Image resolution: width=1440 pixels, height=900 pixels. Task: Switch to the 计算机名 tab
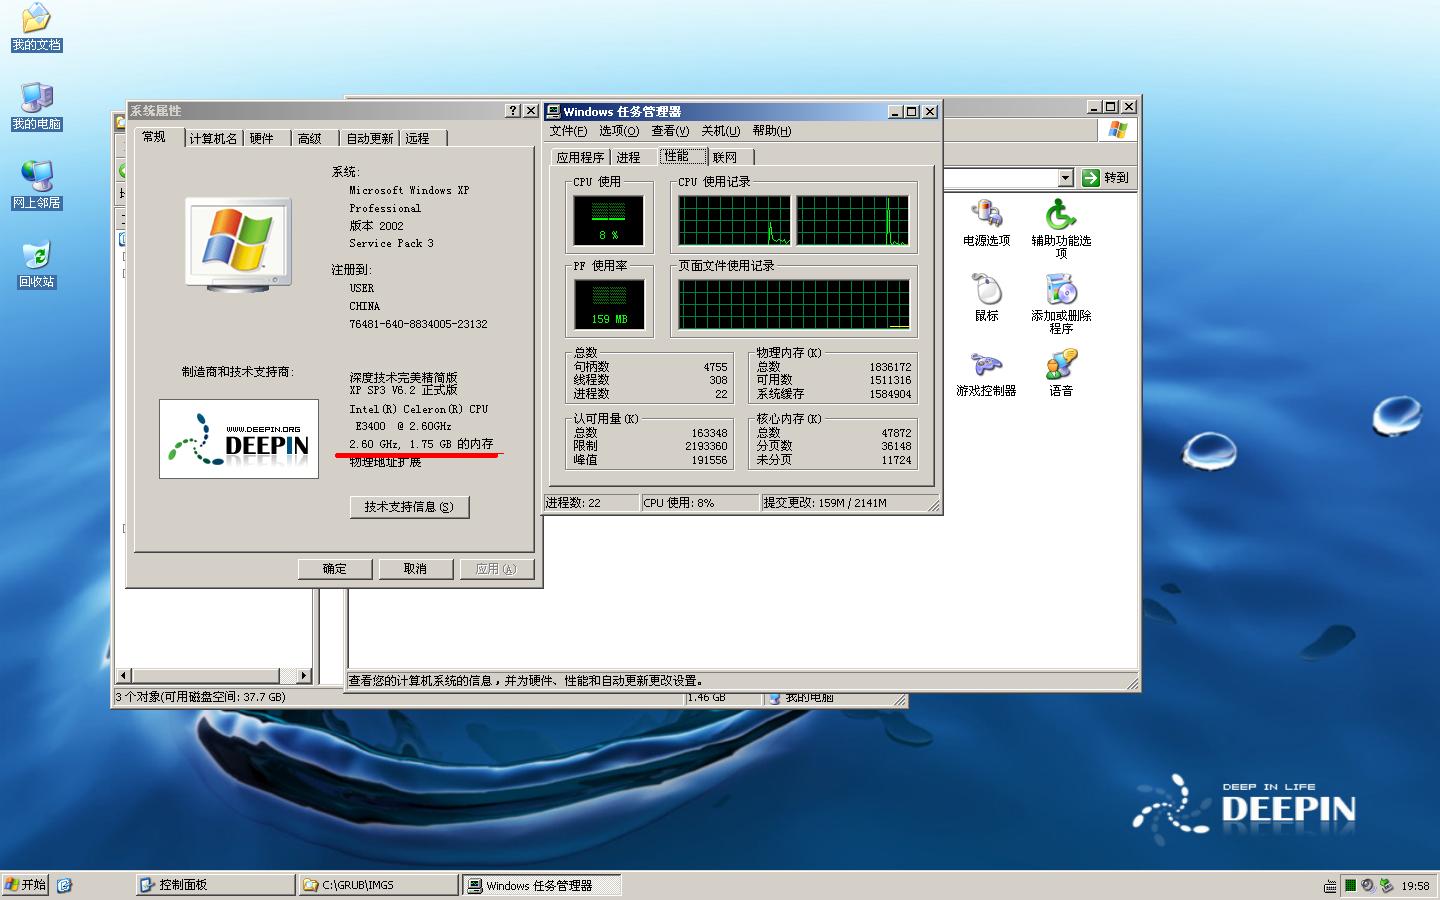tap(214, 138)
